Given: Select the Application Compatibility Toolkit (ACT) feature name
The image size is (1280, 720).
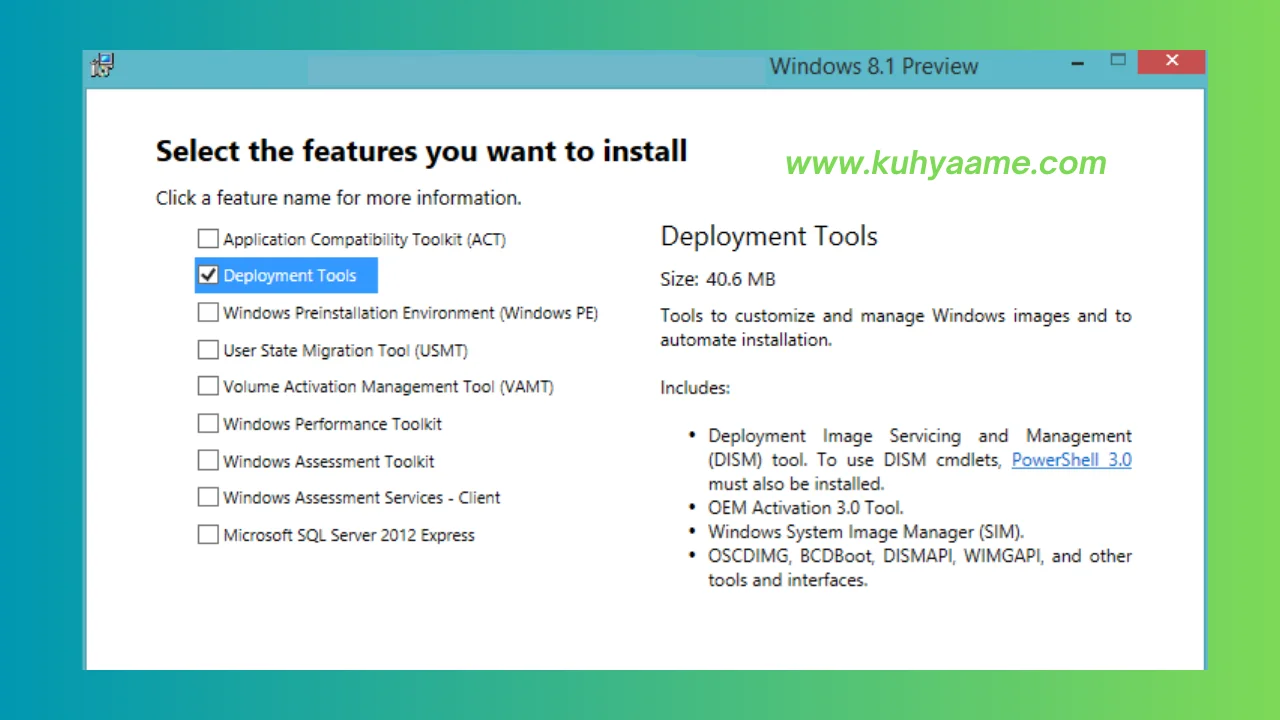Looking at the screenshot, I should (365, 239).
